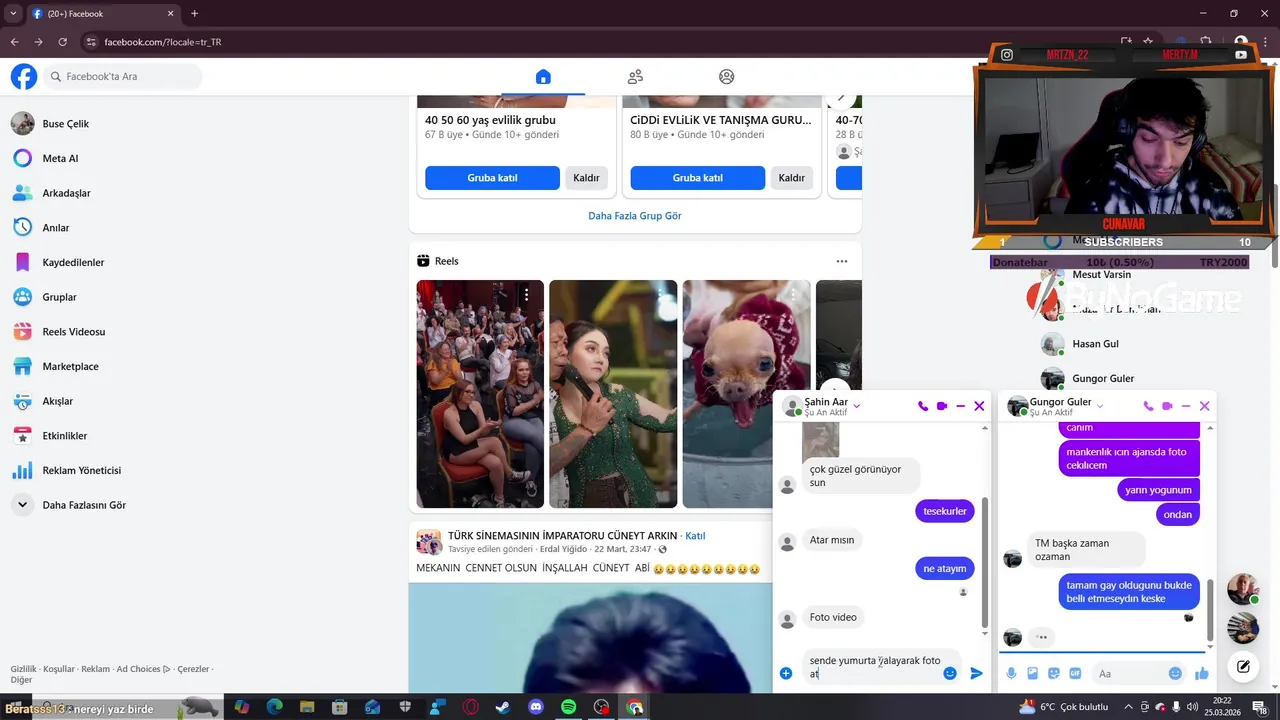Open Discord from the taskbar
Viewport: 1280px width, 720px height.
pyautogui.click(x=536, y=707)
